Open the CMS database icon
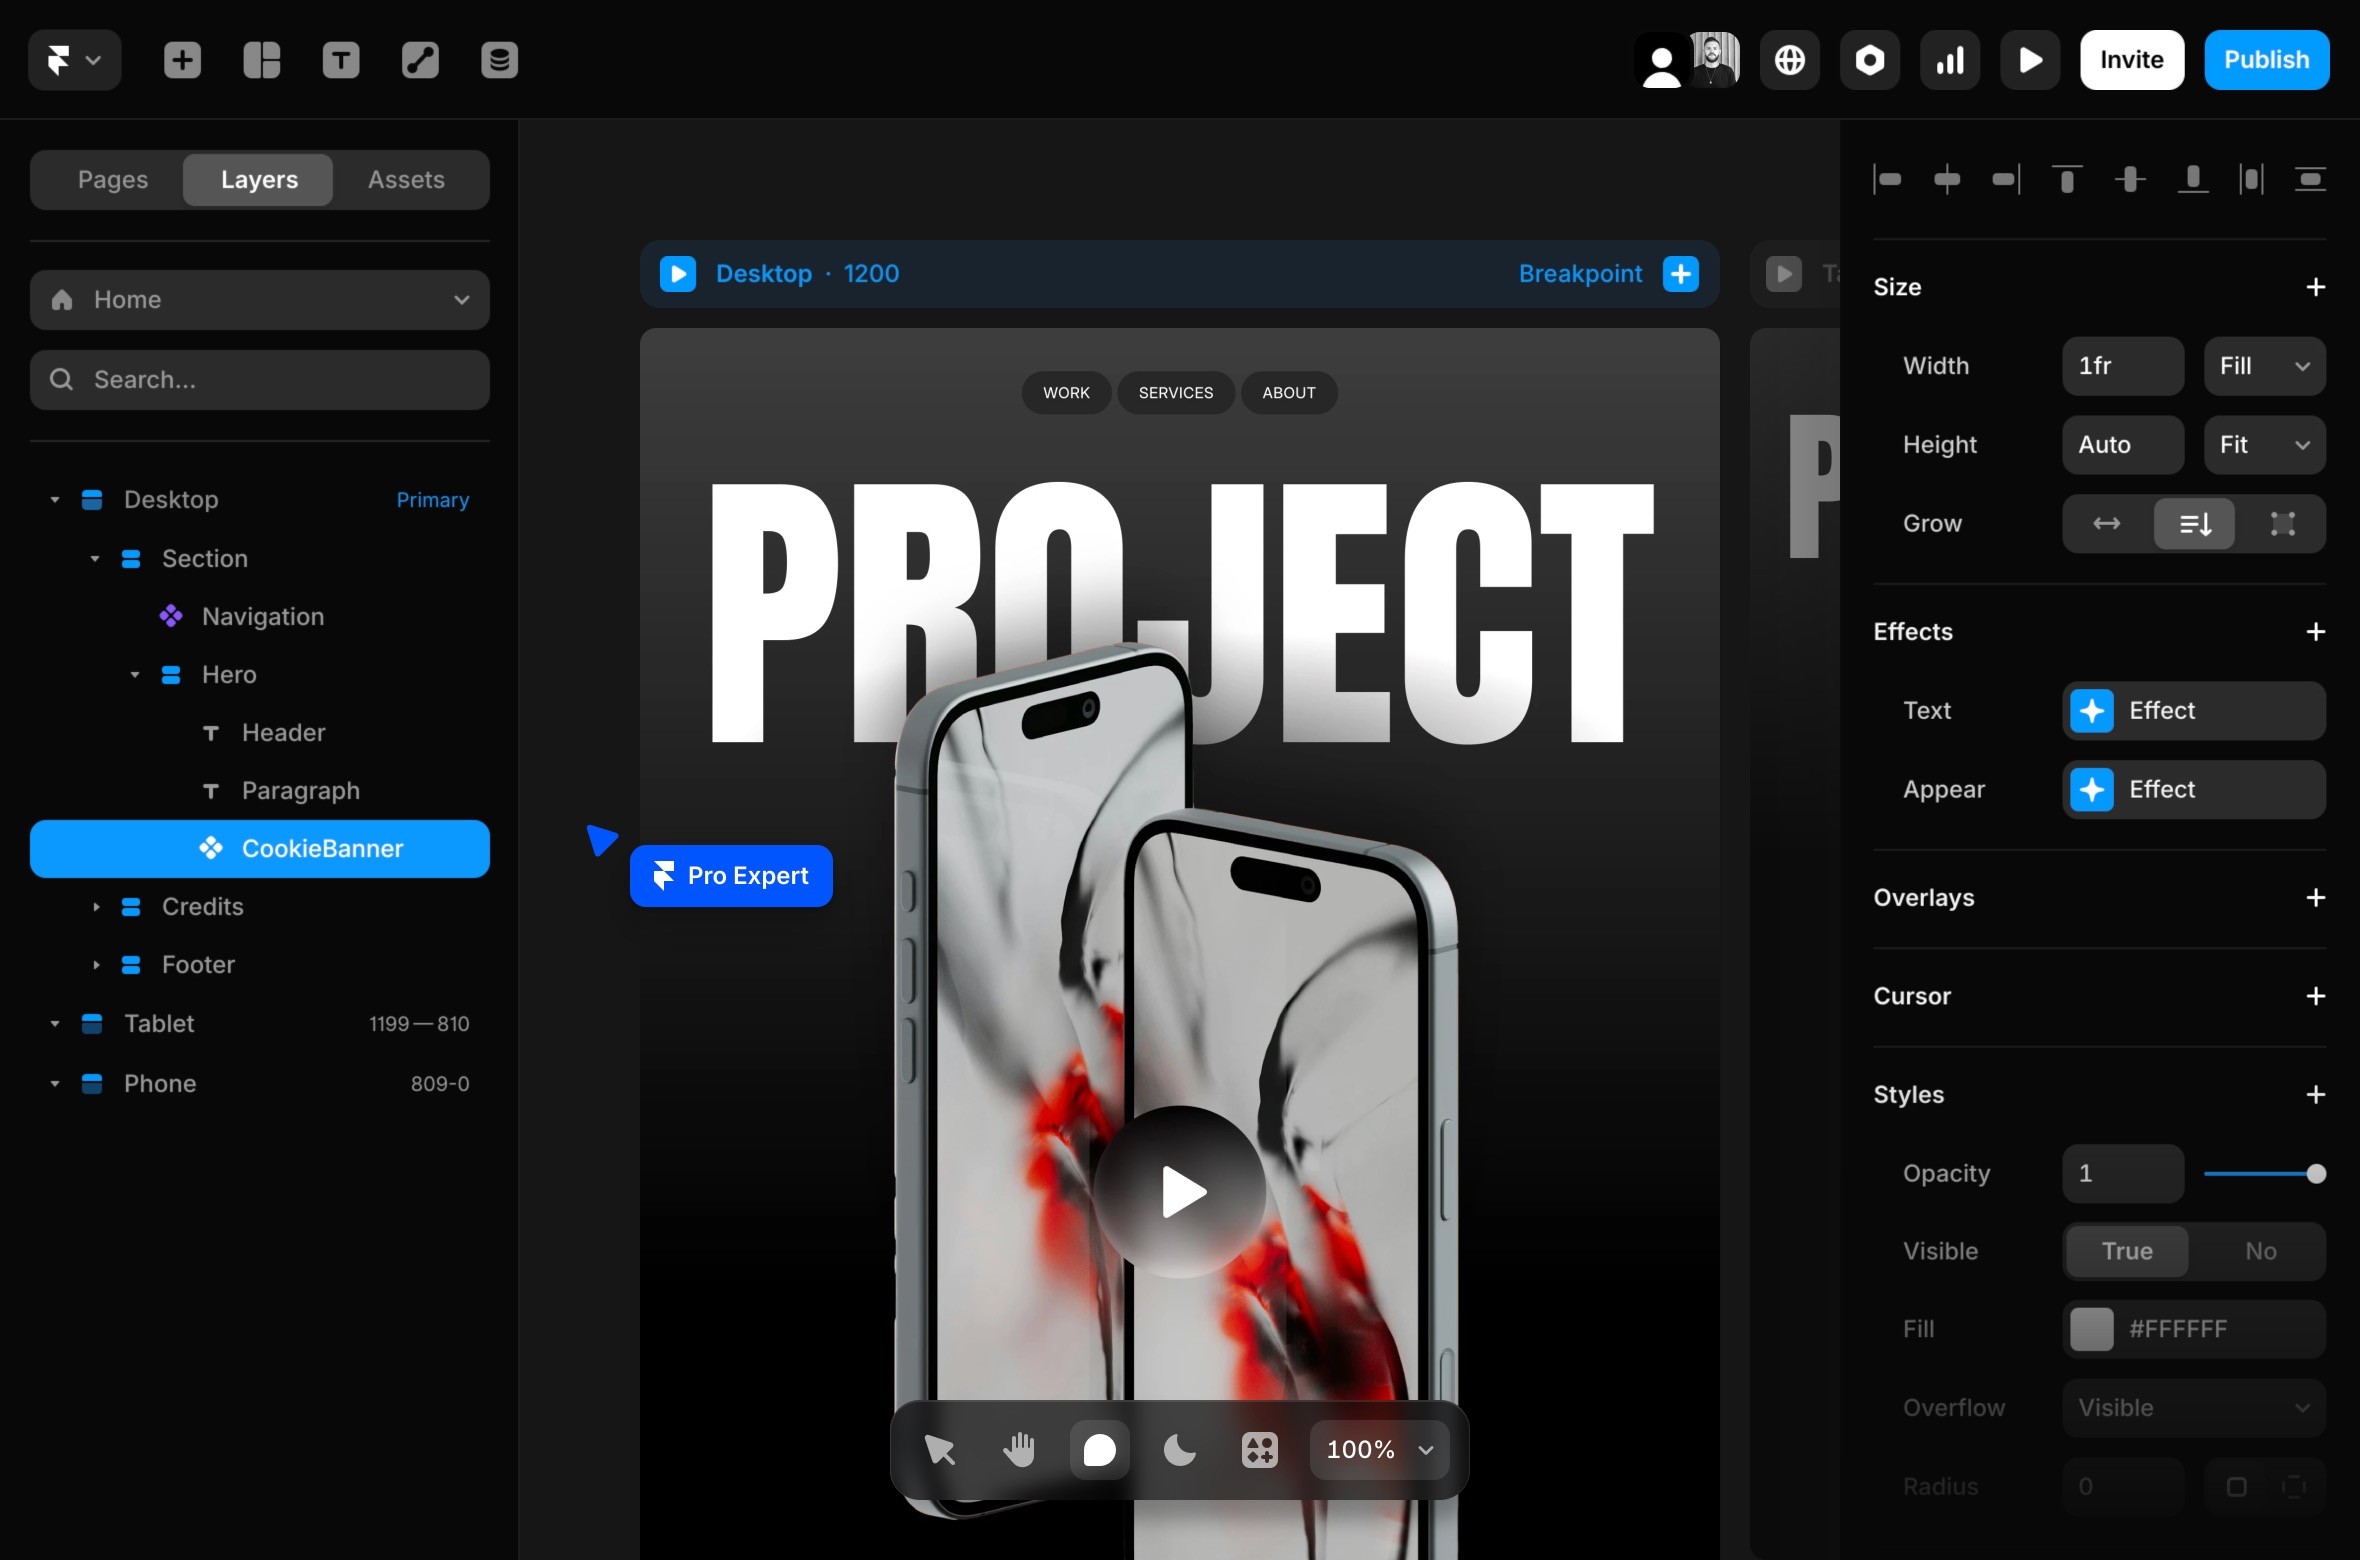 pos(499,60)
